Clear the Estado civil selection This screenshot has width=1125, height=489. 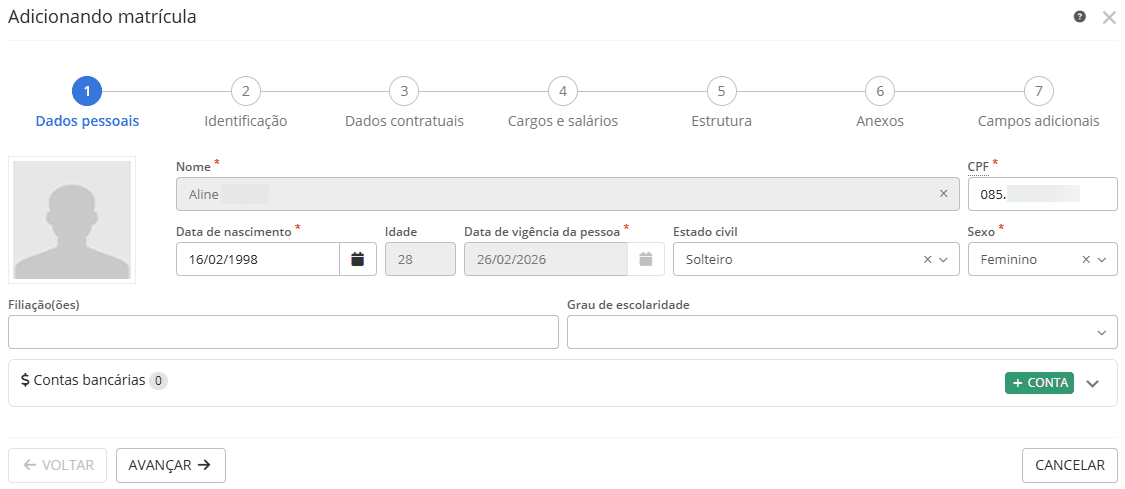(927, 260)
